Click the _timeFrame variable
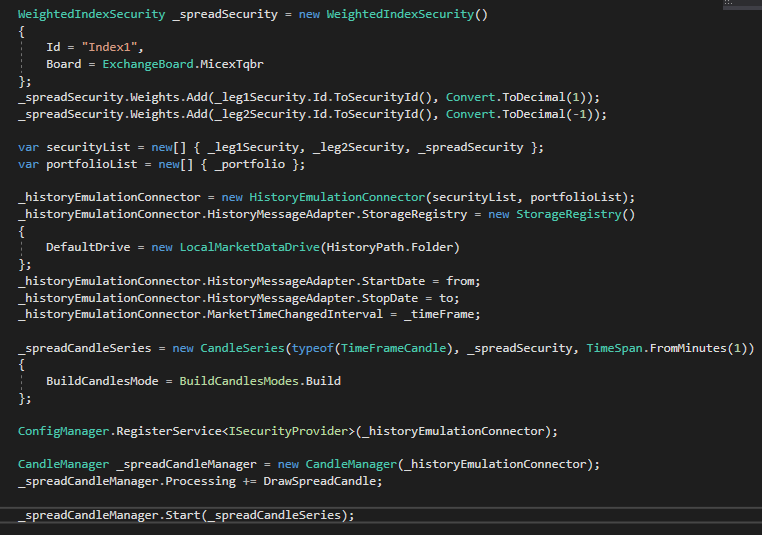This screenshot has height=535, width=762. coord(439,314)
